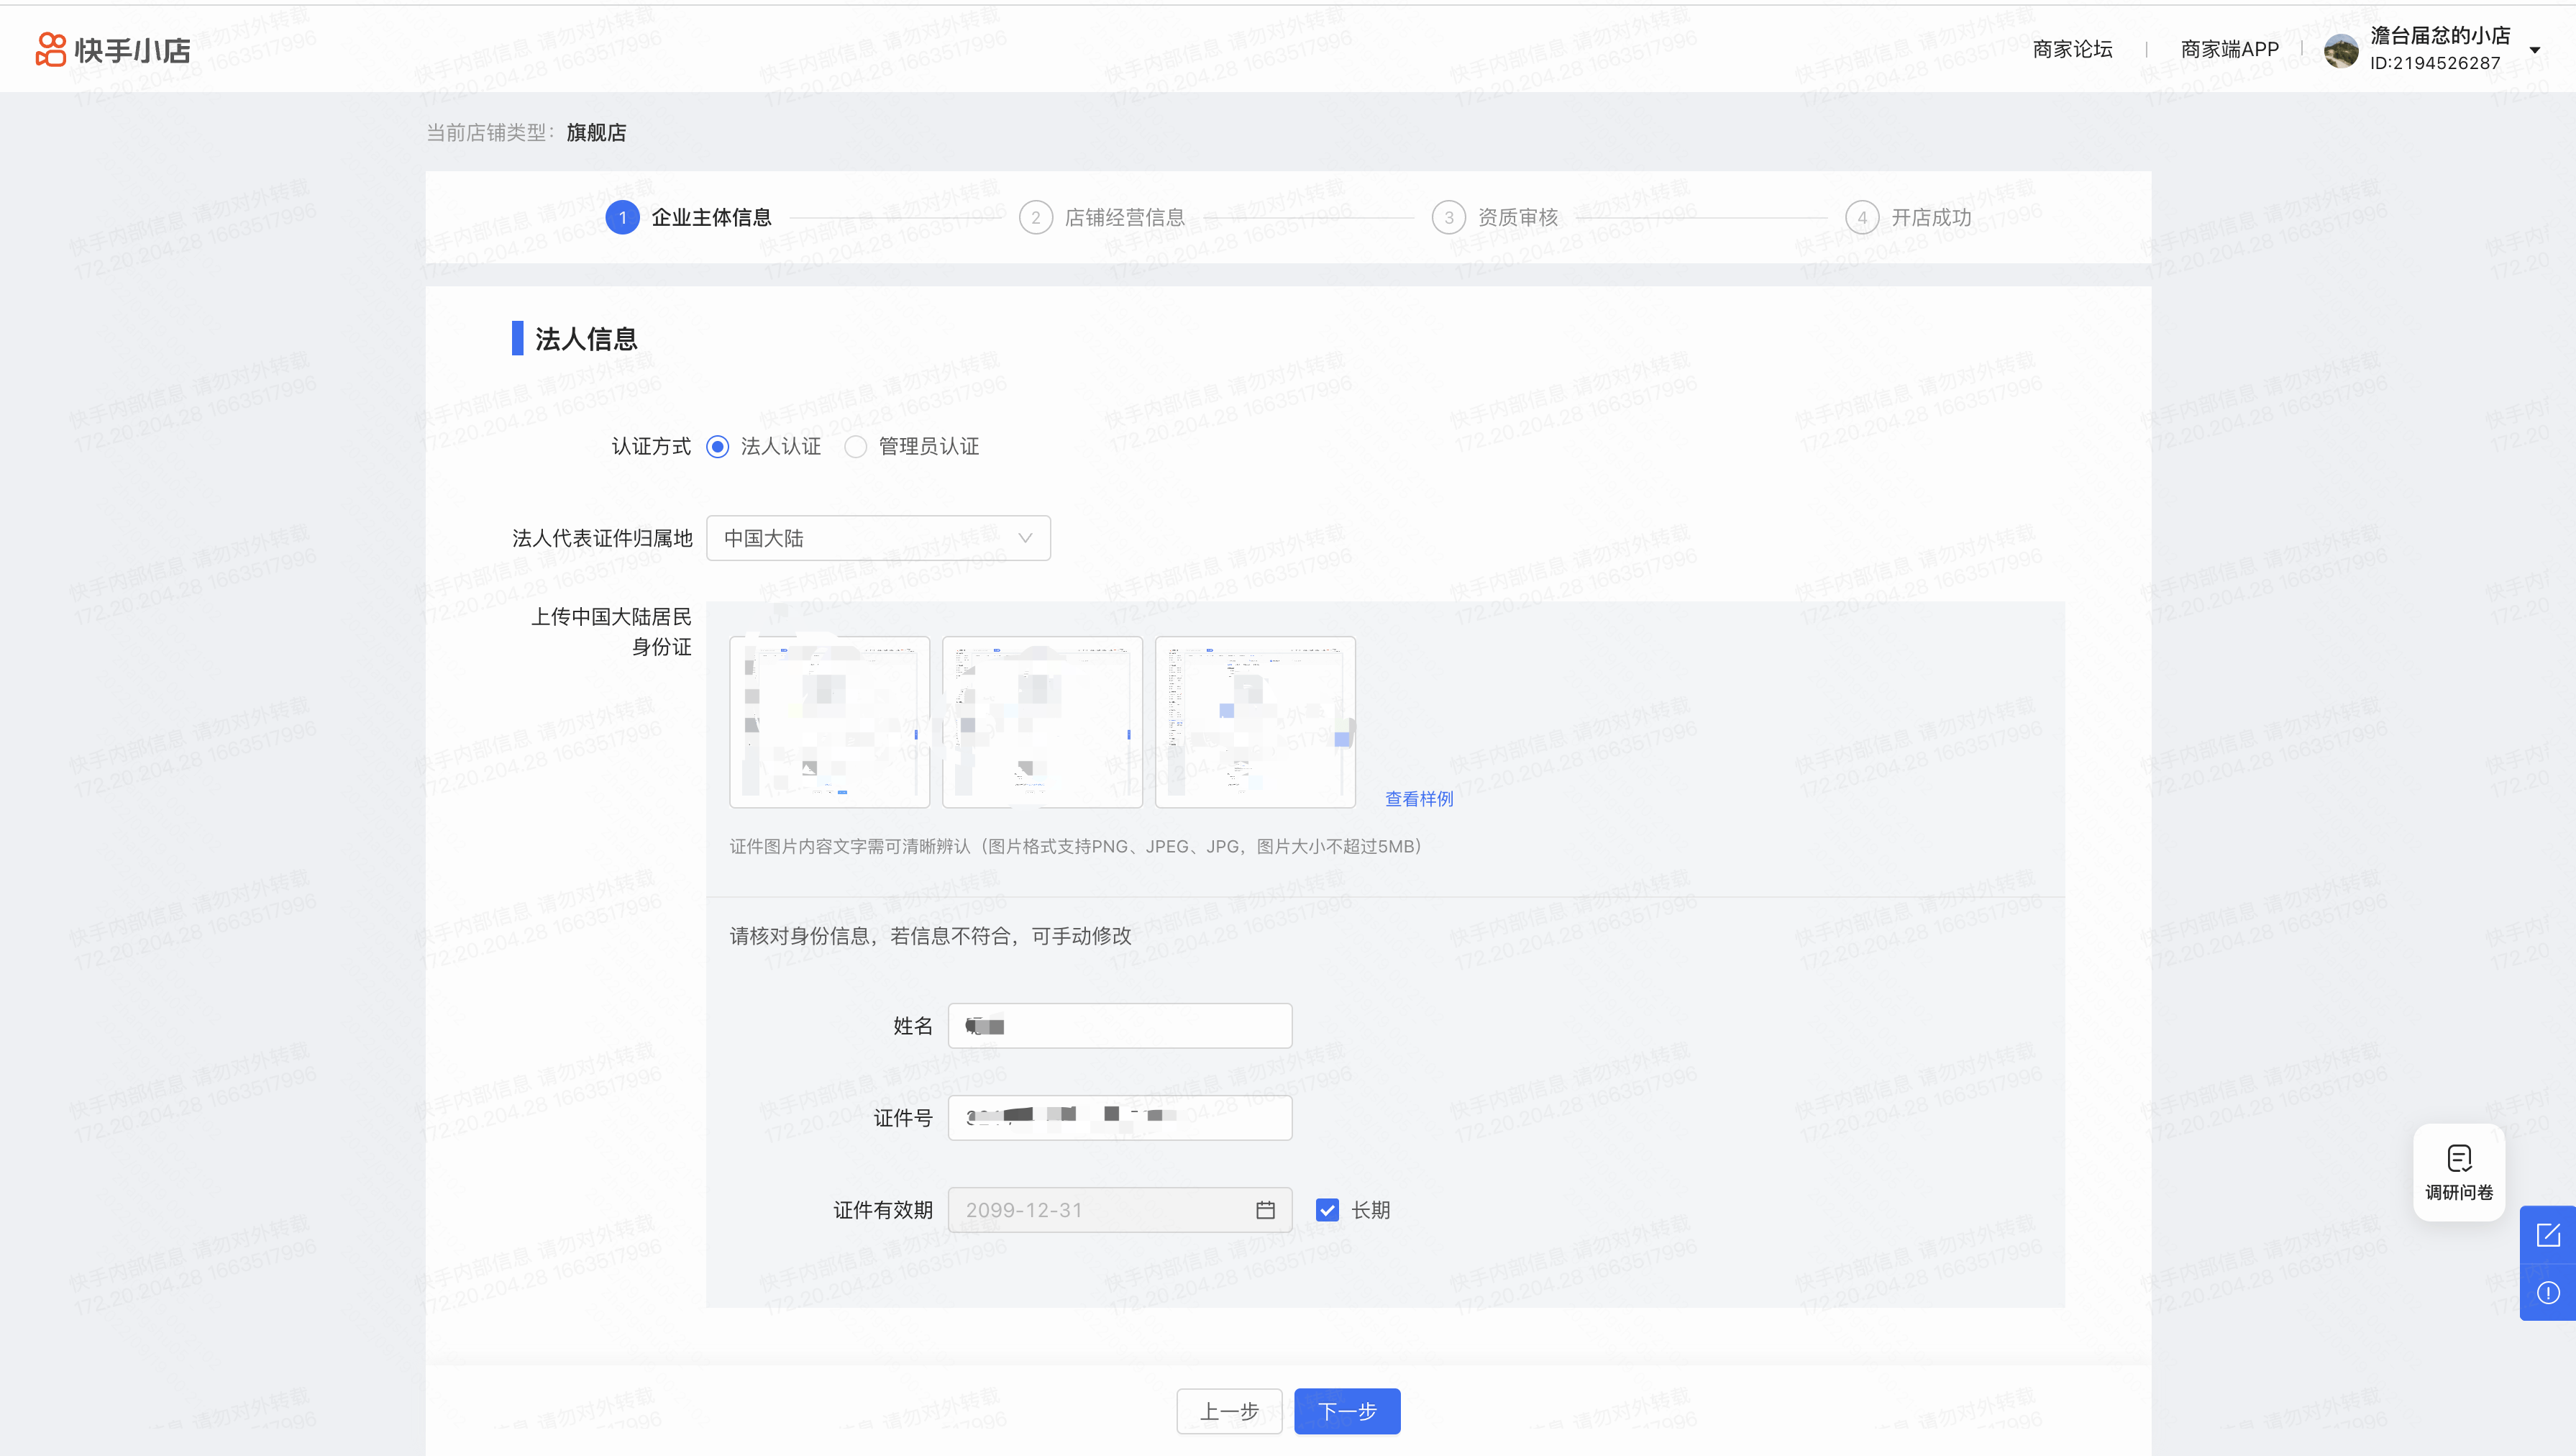Viewport: 2576px width, 1456px height.
Task: Click step 2 circle 店铺经营信息
Action: click(x=1035, y=217)
